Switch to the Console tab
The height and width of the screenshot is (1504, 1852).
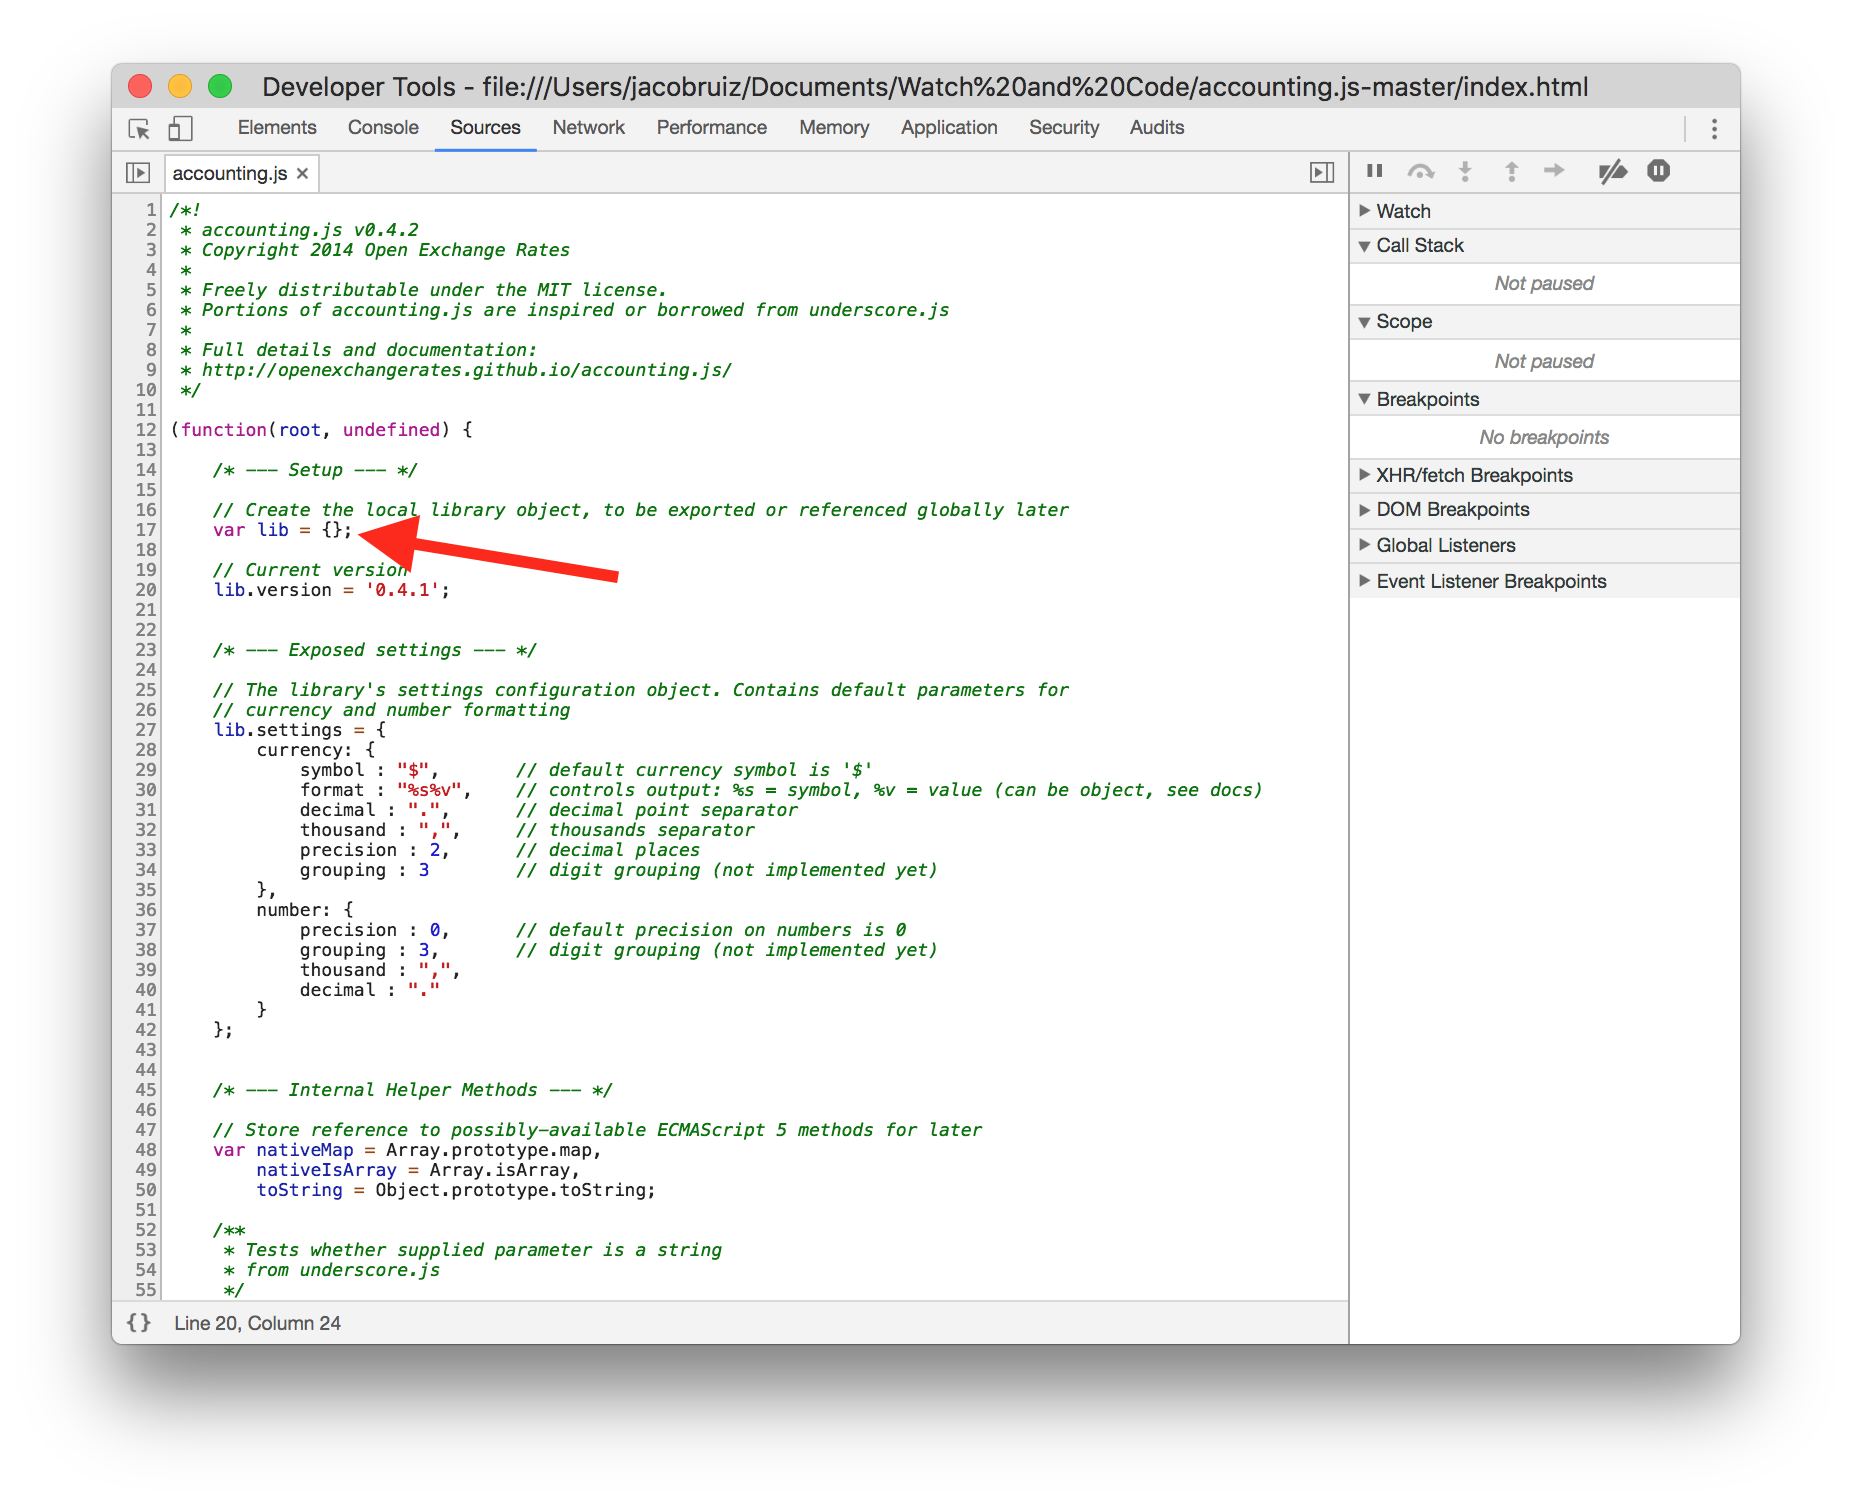383,127
